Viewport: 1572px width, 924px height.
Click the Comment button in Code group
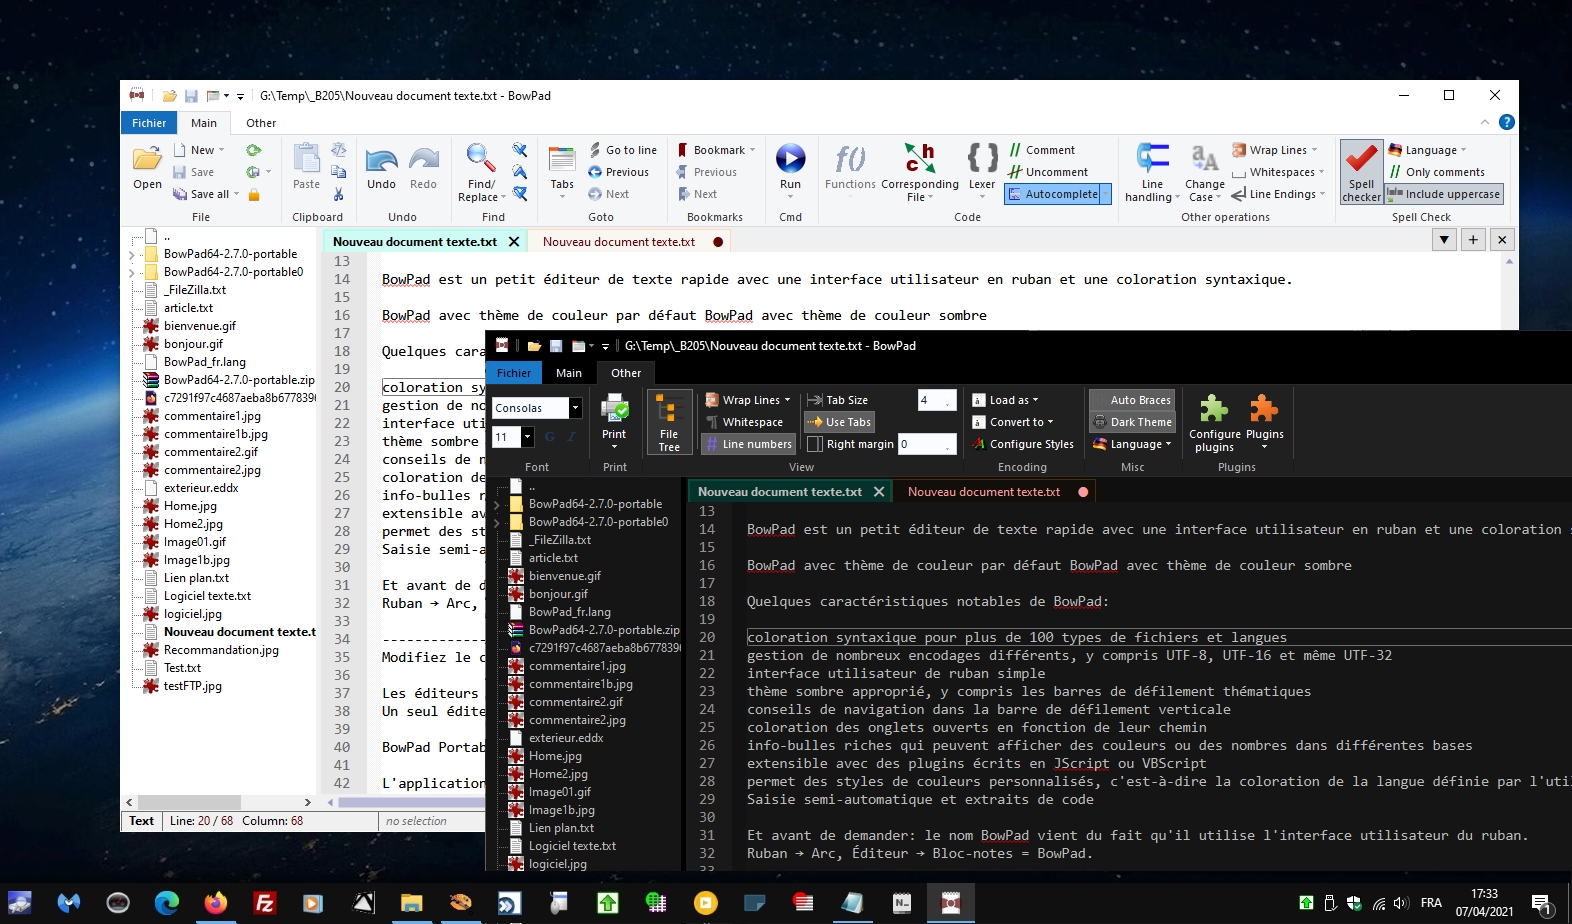point(1041,150)
